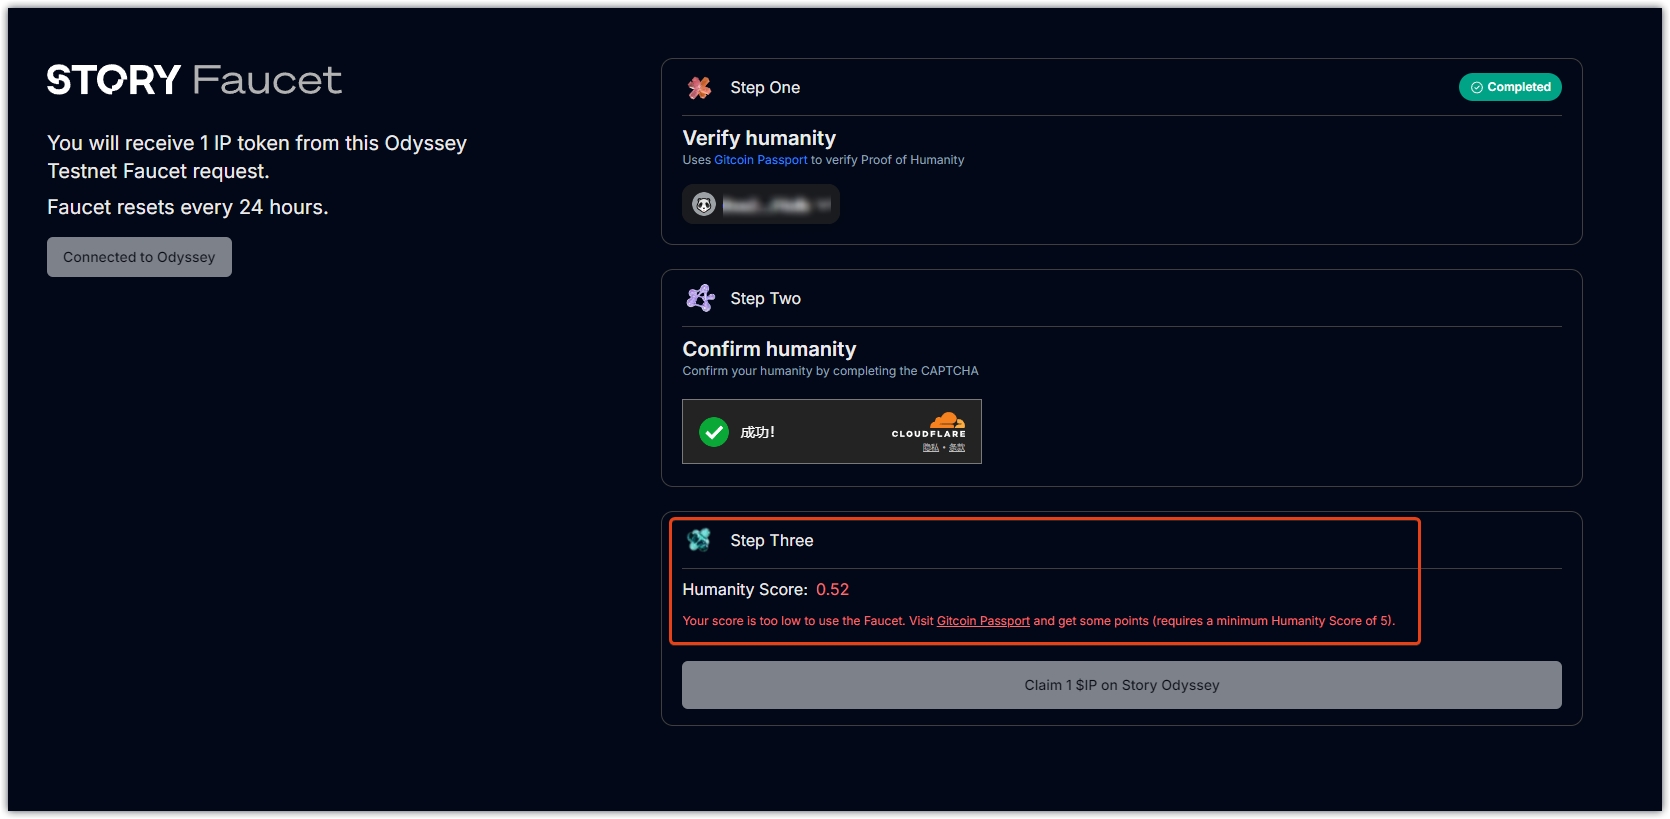
Task: Click the Connected to Odyssey button
Action: [139, 257]
